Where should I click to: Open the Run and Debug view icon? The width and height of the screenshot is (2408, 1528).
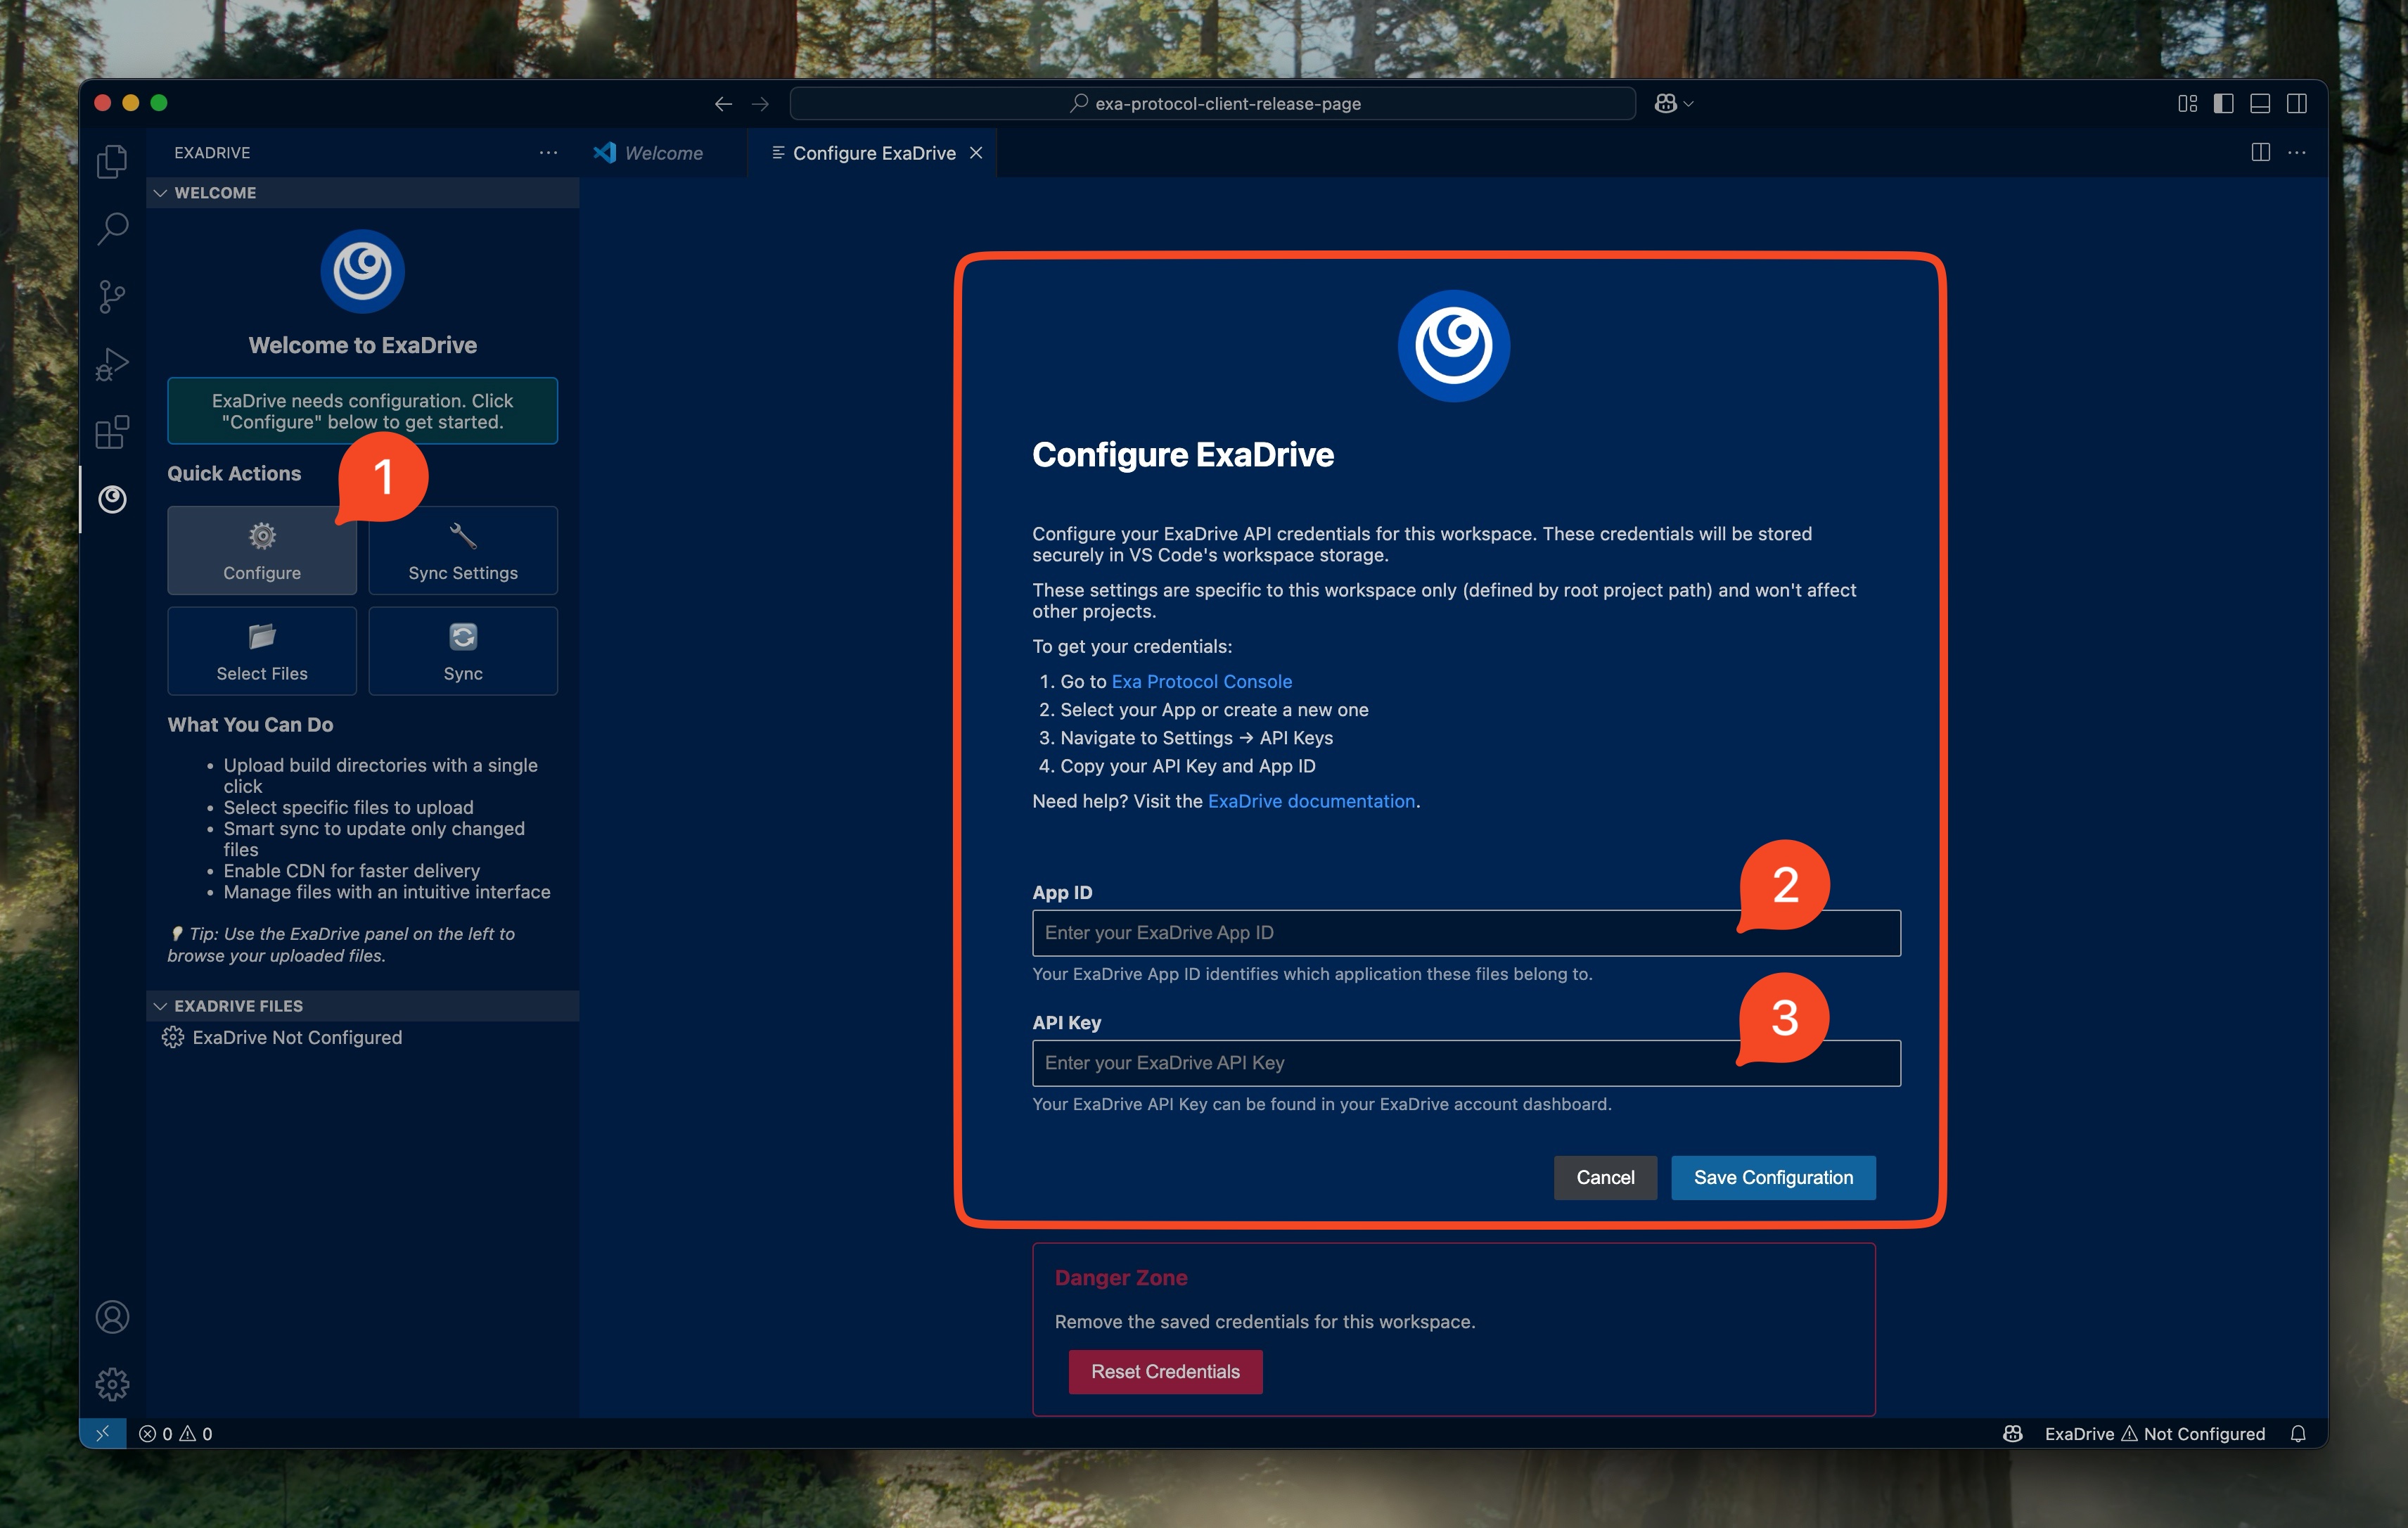click(x=112, y=364)
